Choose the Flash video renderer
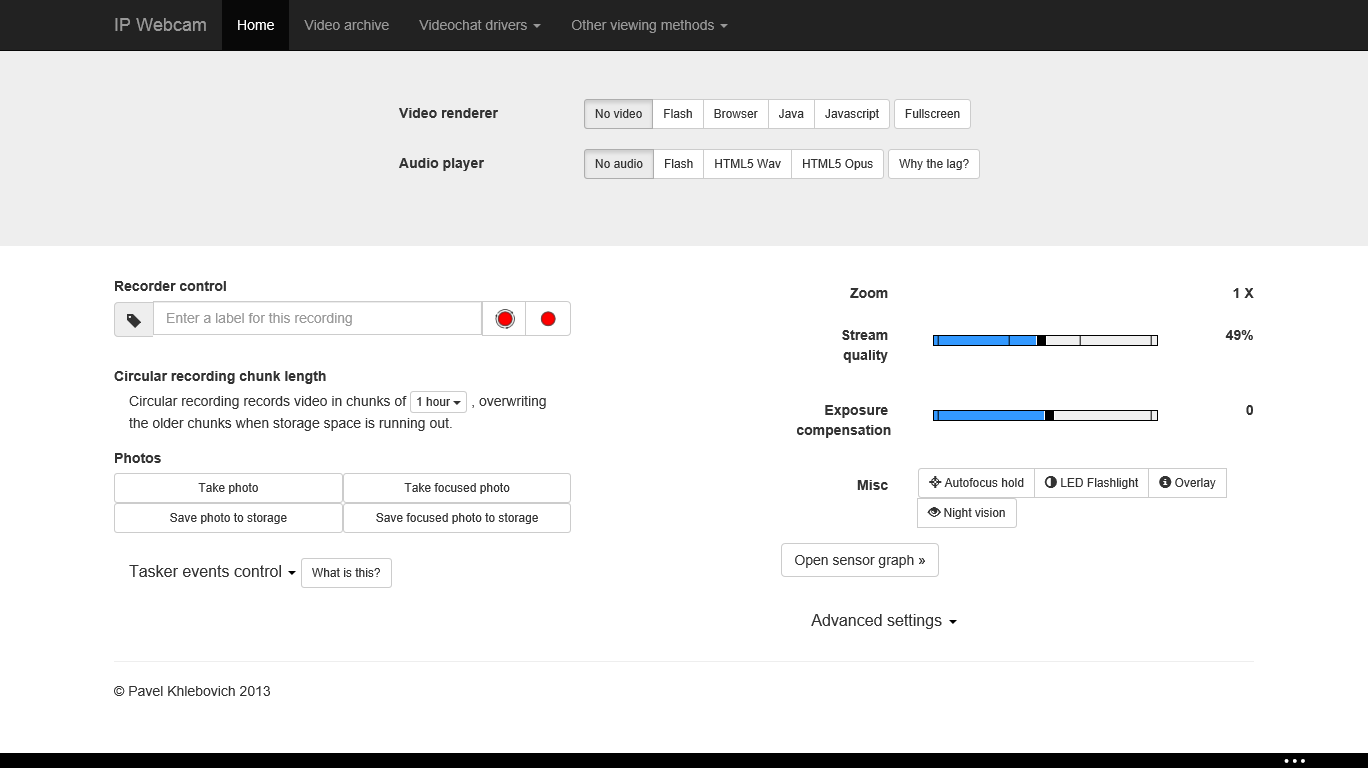Viewport: 1368px width, 768px height. pos(678,114)
